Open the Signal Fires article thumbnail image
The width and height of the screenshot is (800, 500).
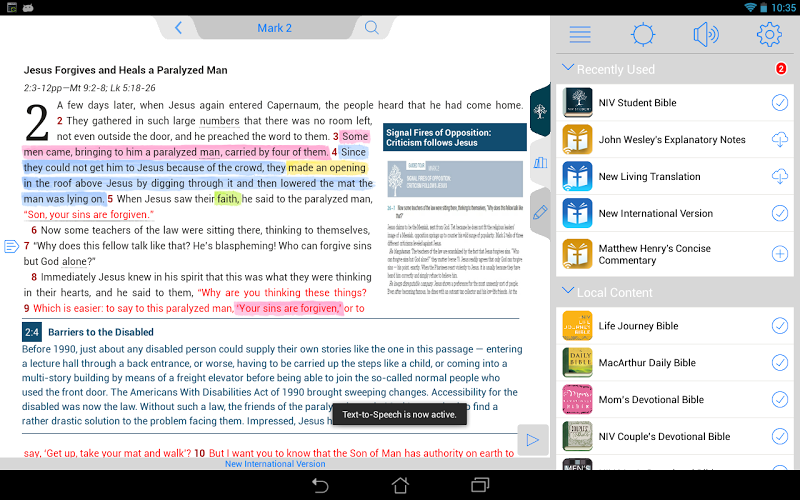pos(455,179)
